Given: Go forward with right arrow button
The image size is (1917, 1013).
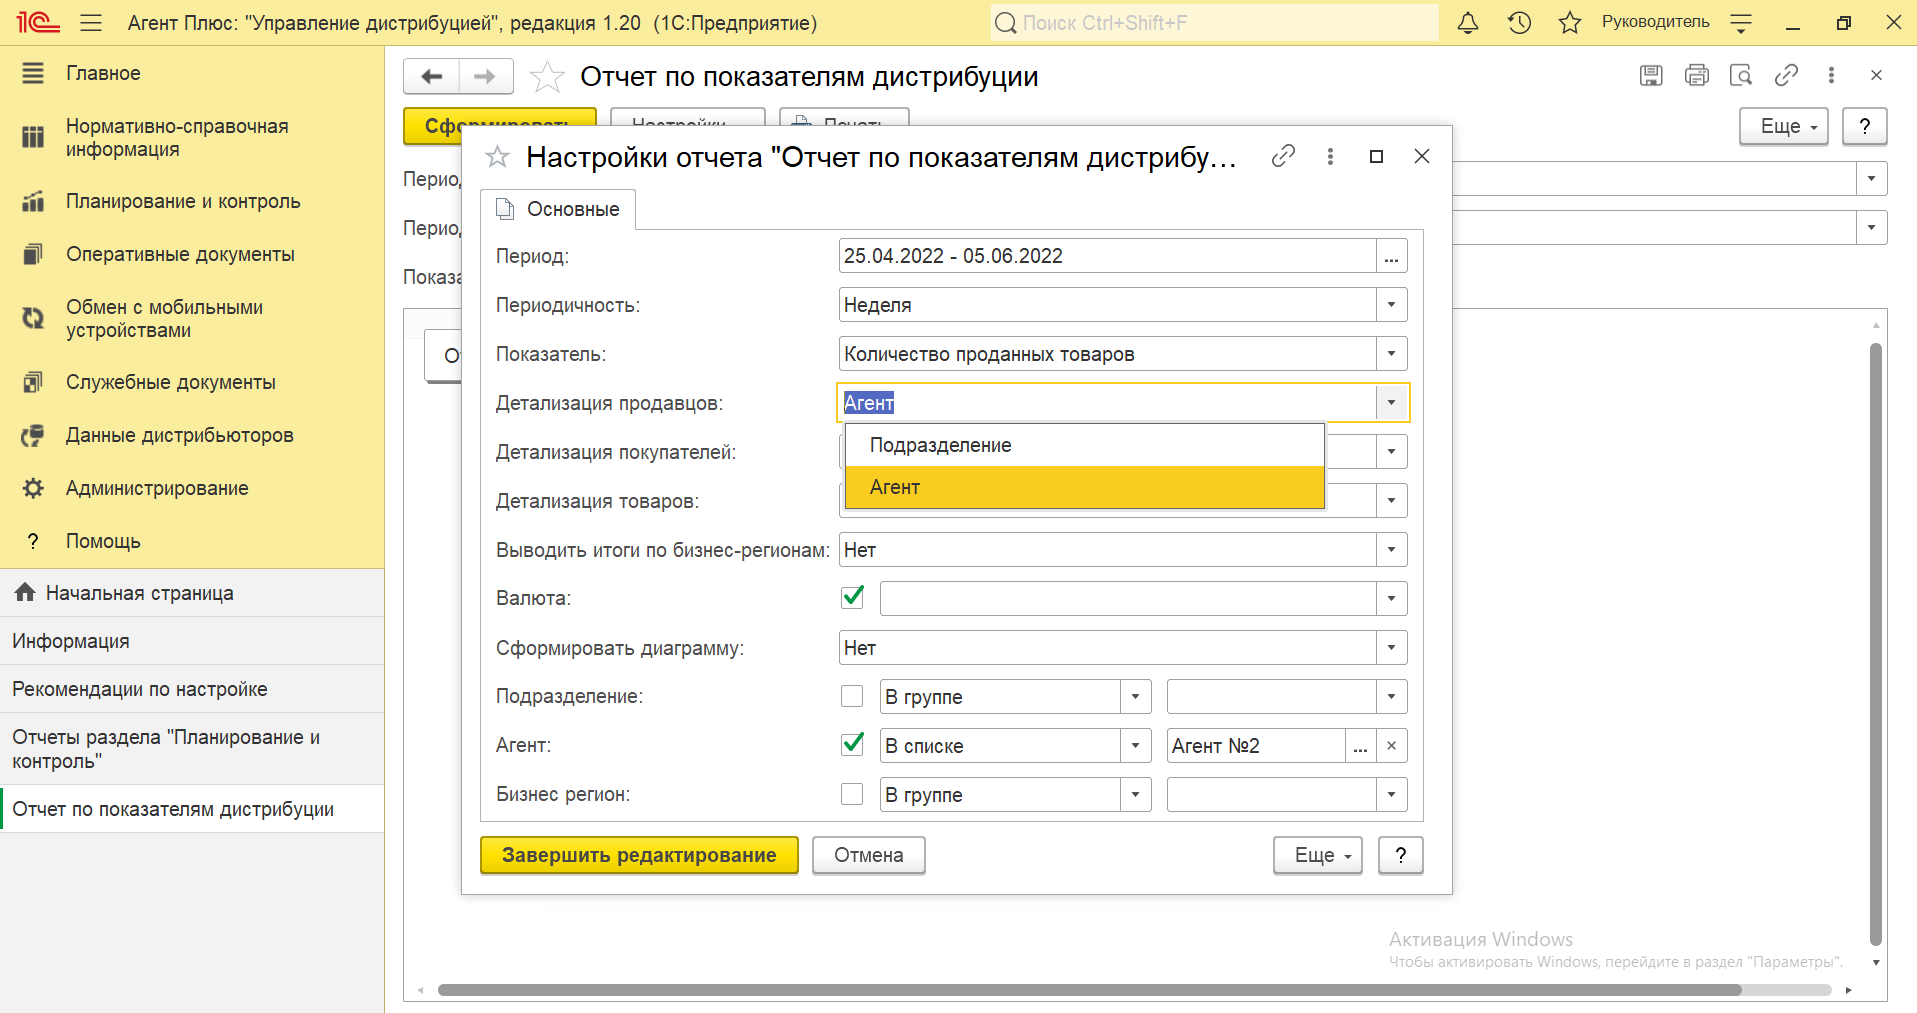Looking at the screenshot, I should [x=486, y=76].
